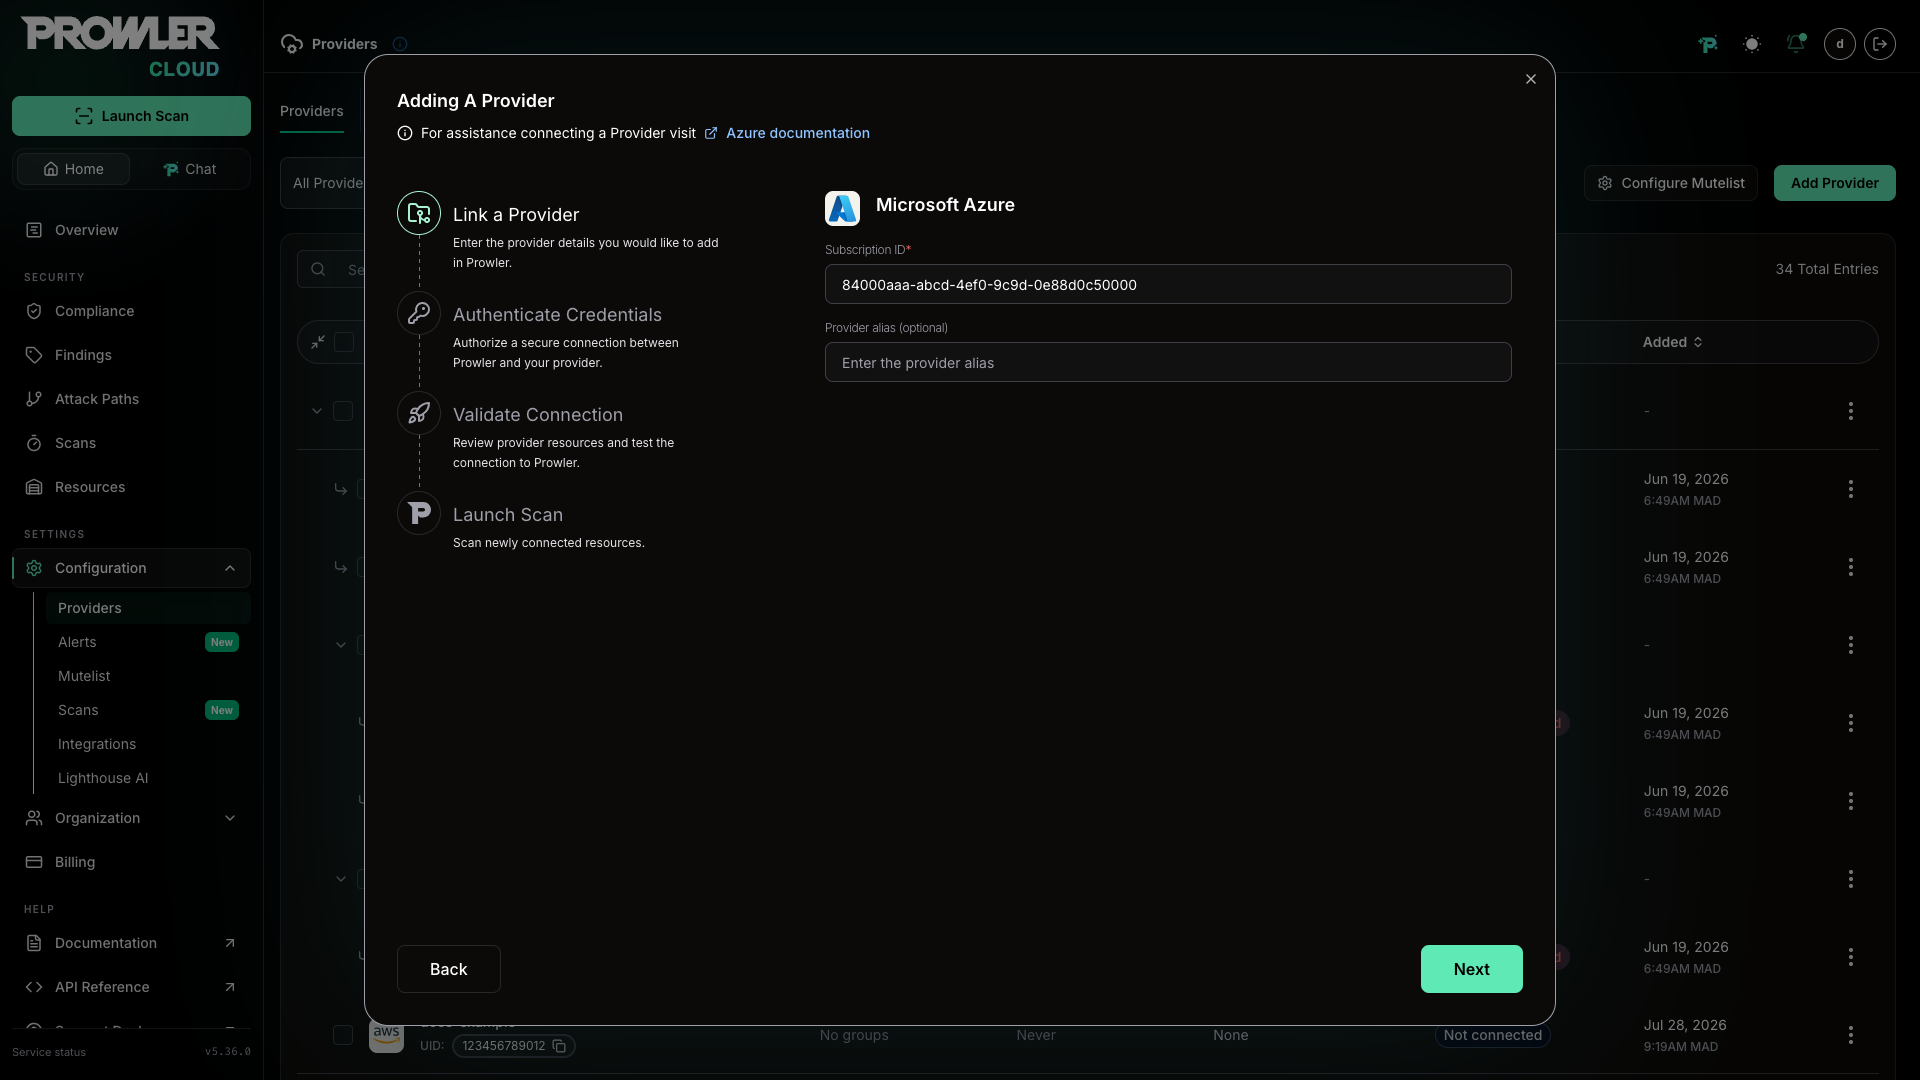Copy the UID 123456789012
The height and width of the screenshot is (1080, 1920).
[x=560, y=1046]
